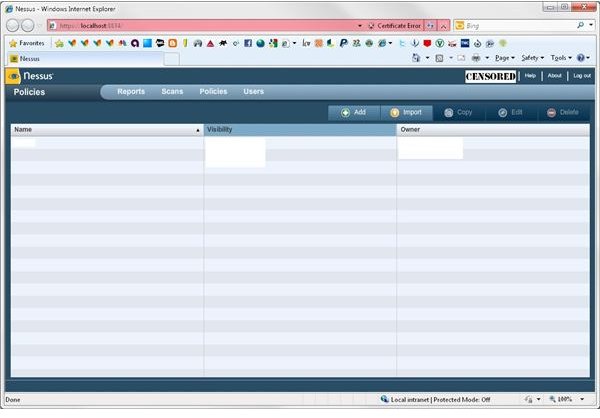Click the purple circle favorite icon

[135, 43]
